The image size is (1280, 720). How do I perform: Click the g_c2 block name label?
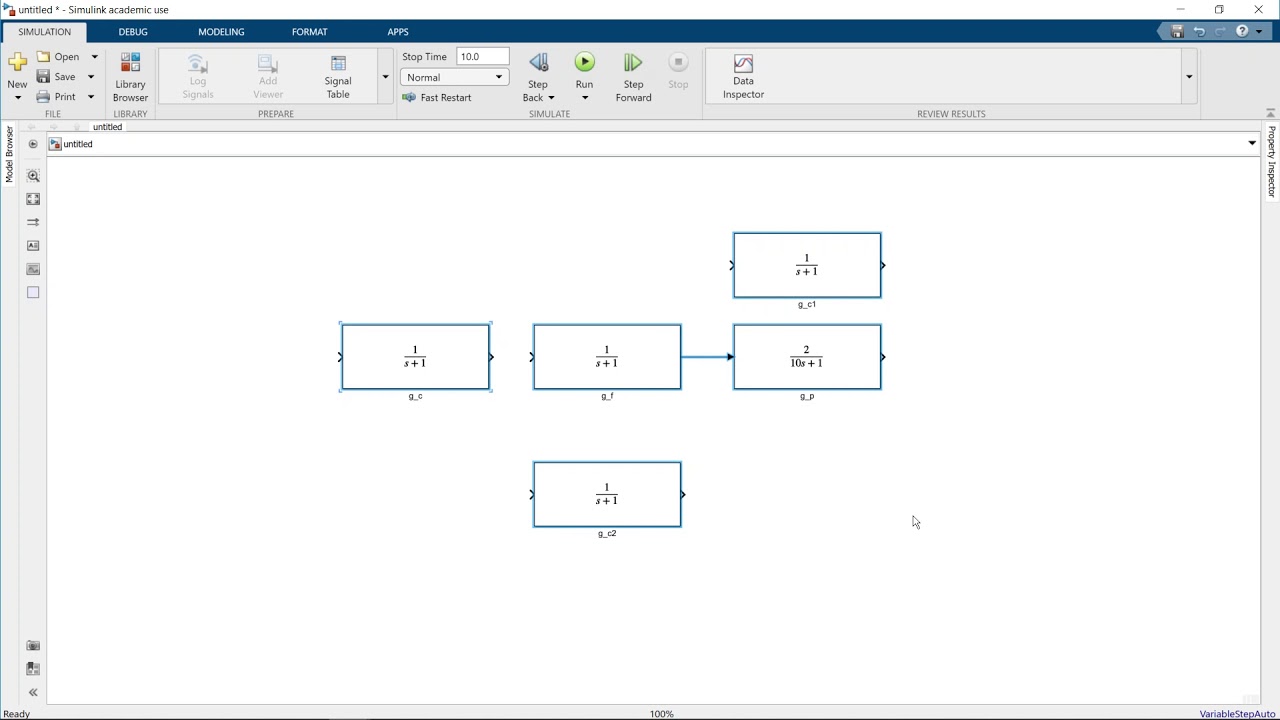coord(607,534)
